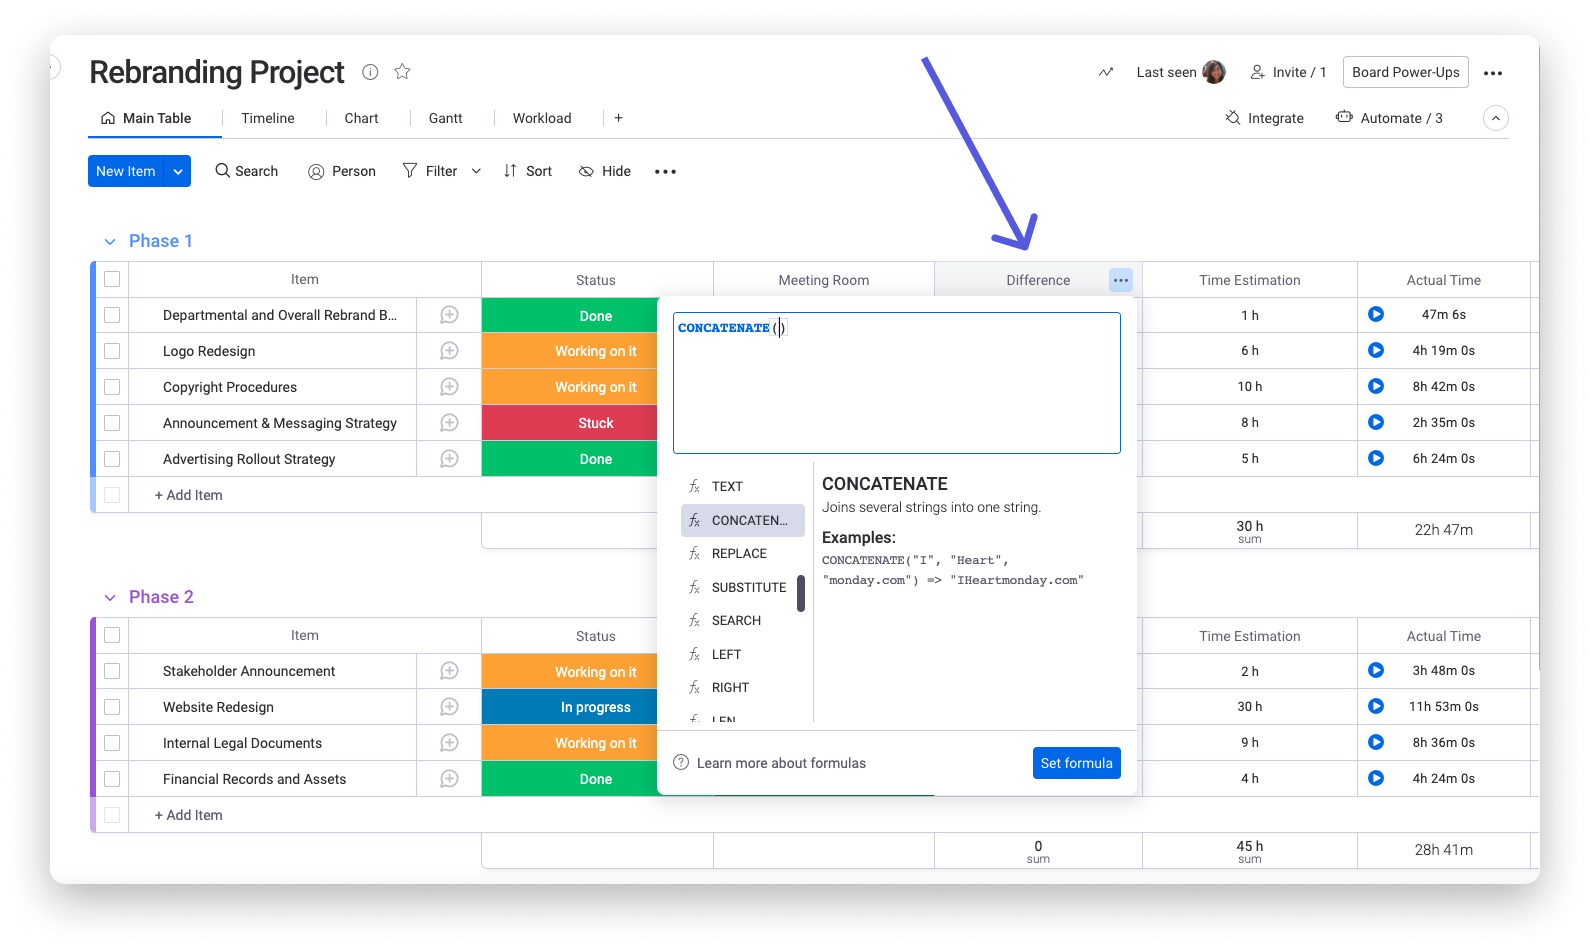Image resolution: width=1590 pixels, height=949 pixels.
Task: Open the board options three-dot menu
Action: tap(1493, 73)
